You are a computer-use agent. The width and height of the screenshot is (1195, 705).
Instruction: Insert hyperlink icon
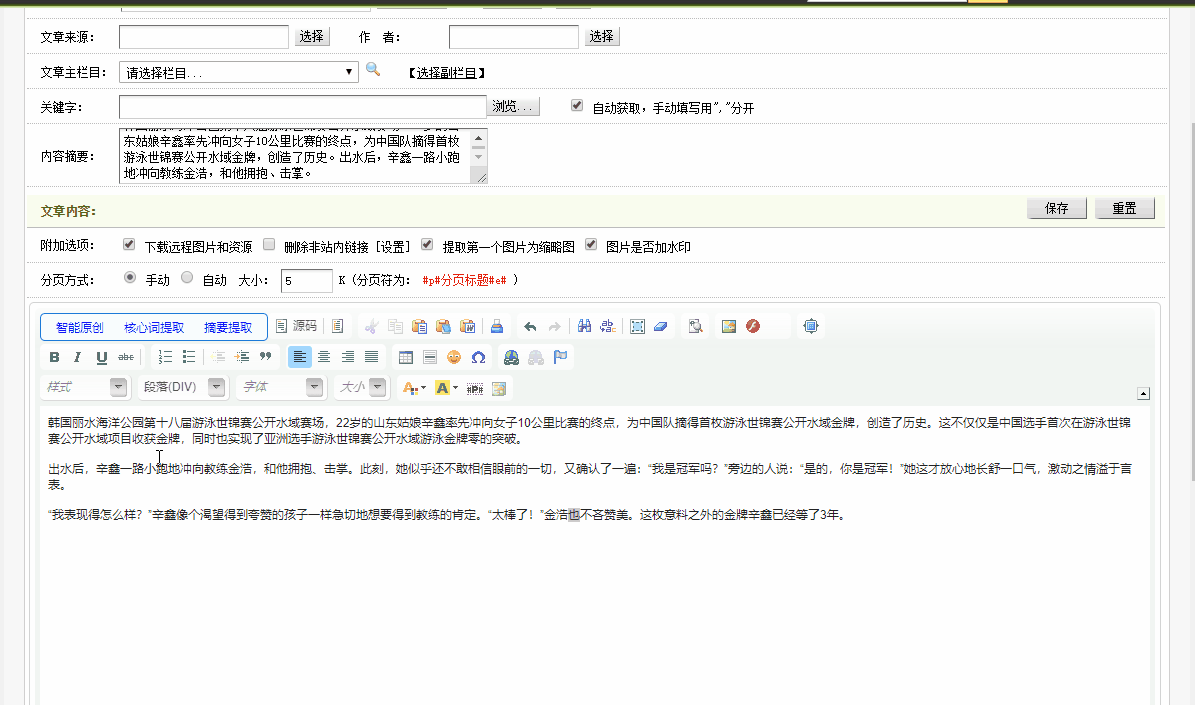(x=511, y=357)
